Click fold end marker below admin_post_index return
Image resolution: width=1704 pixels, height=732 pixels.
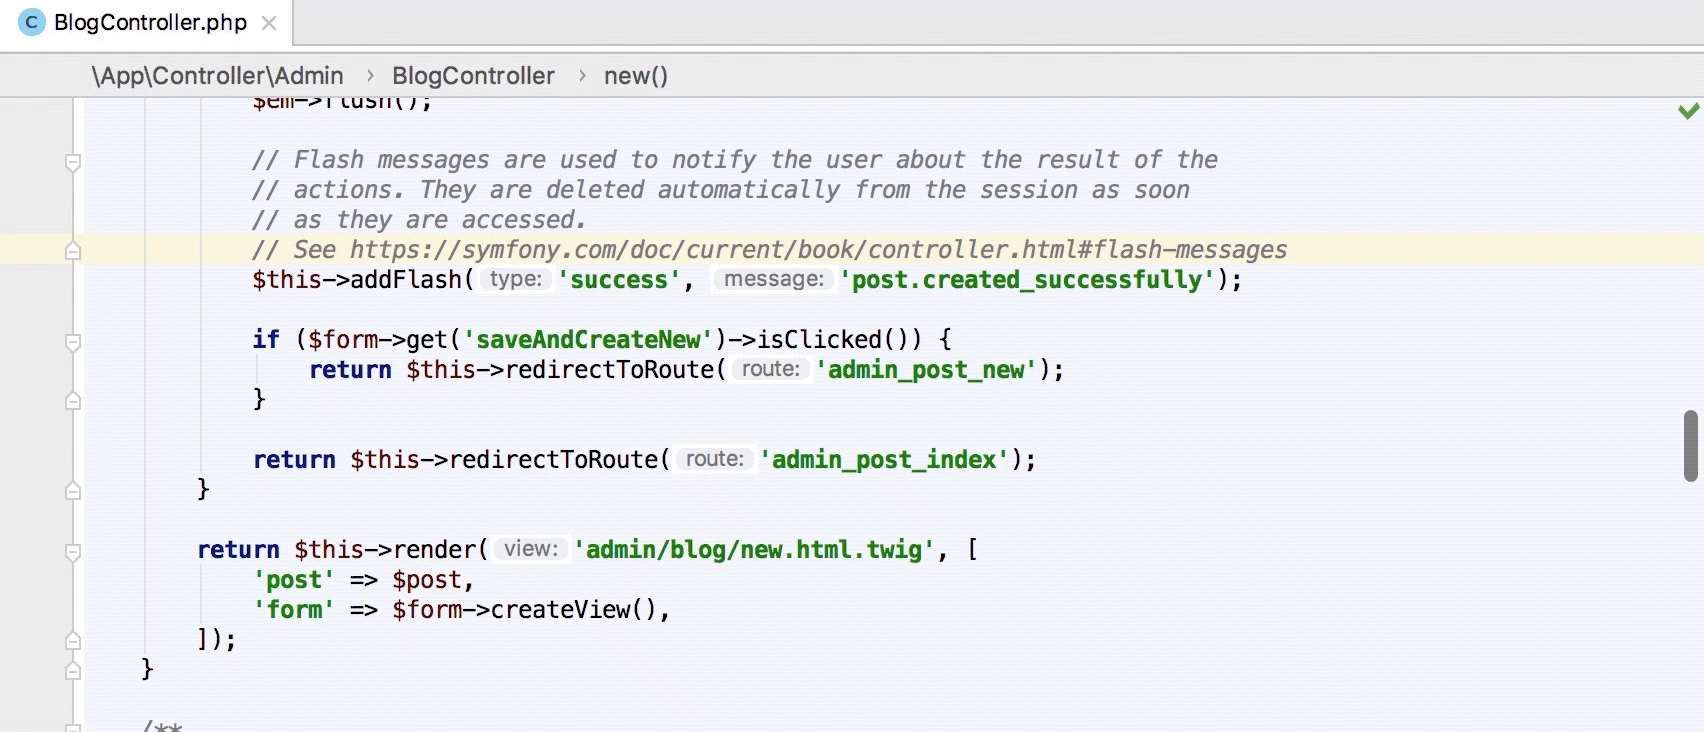(73, 490)
